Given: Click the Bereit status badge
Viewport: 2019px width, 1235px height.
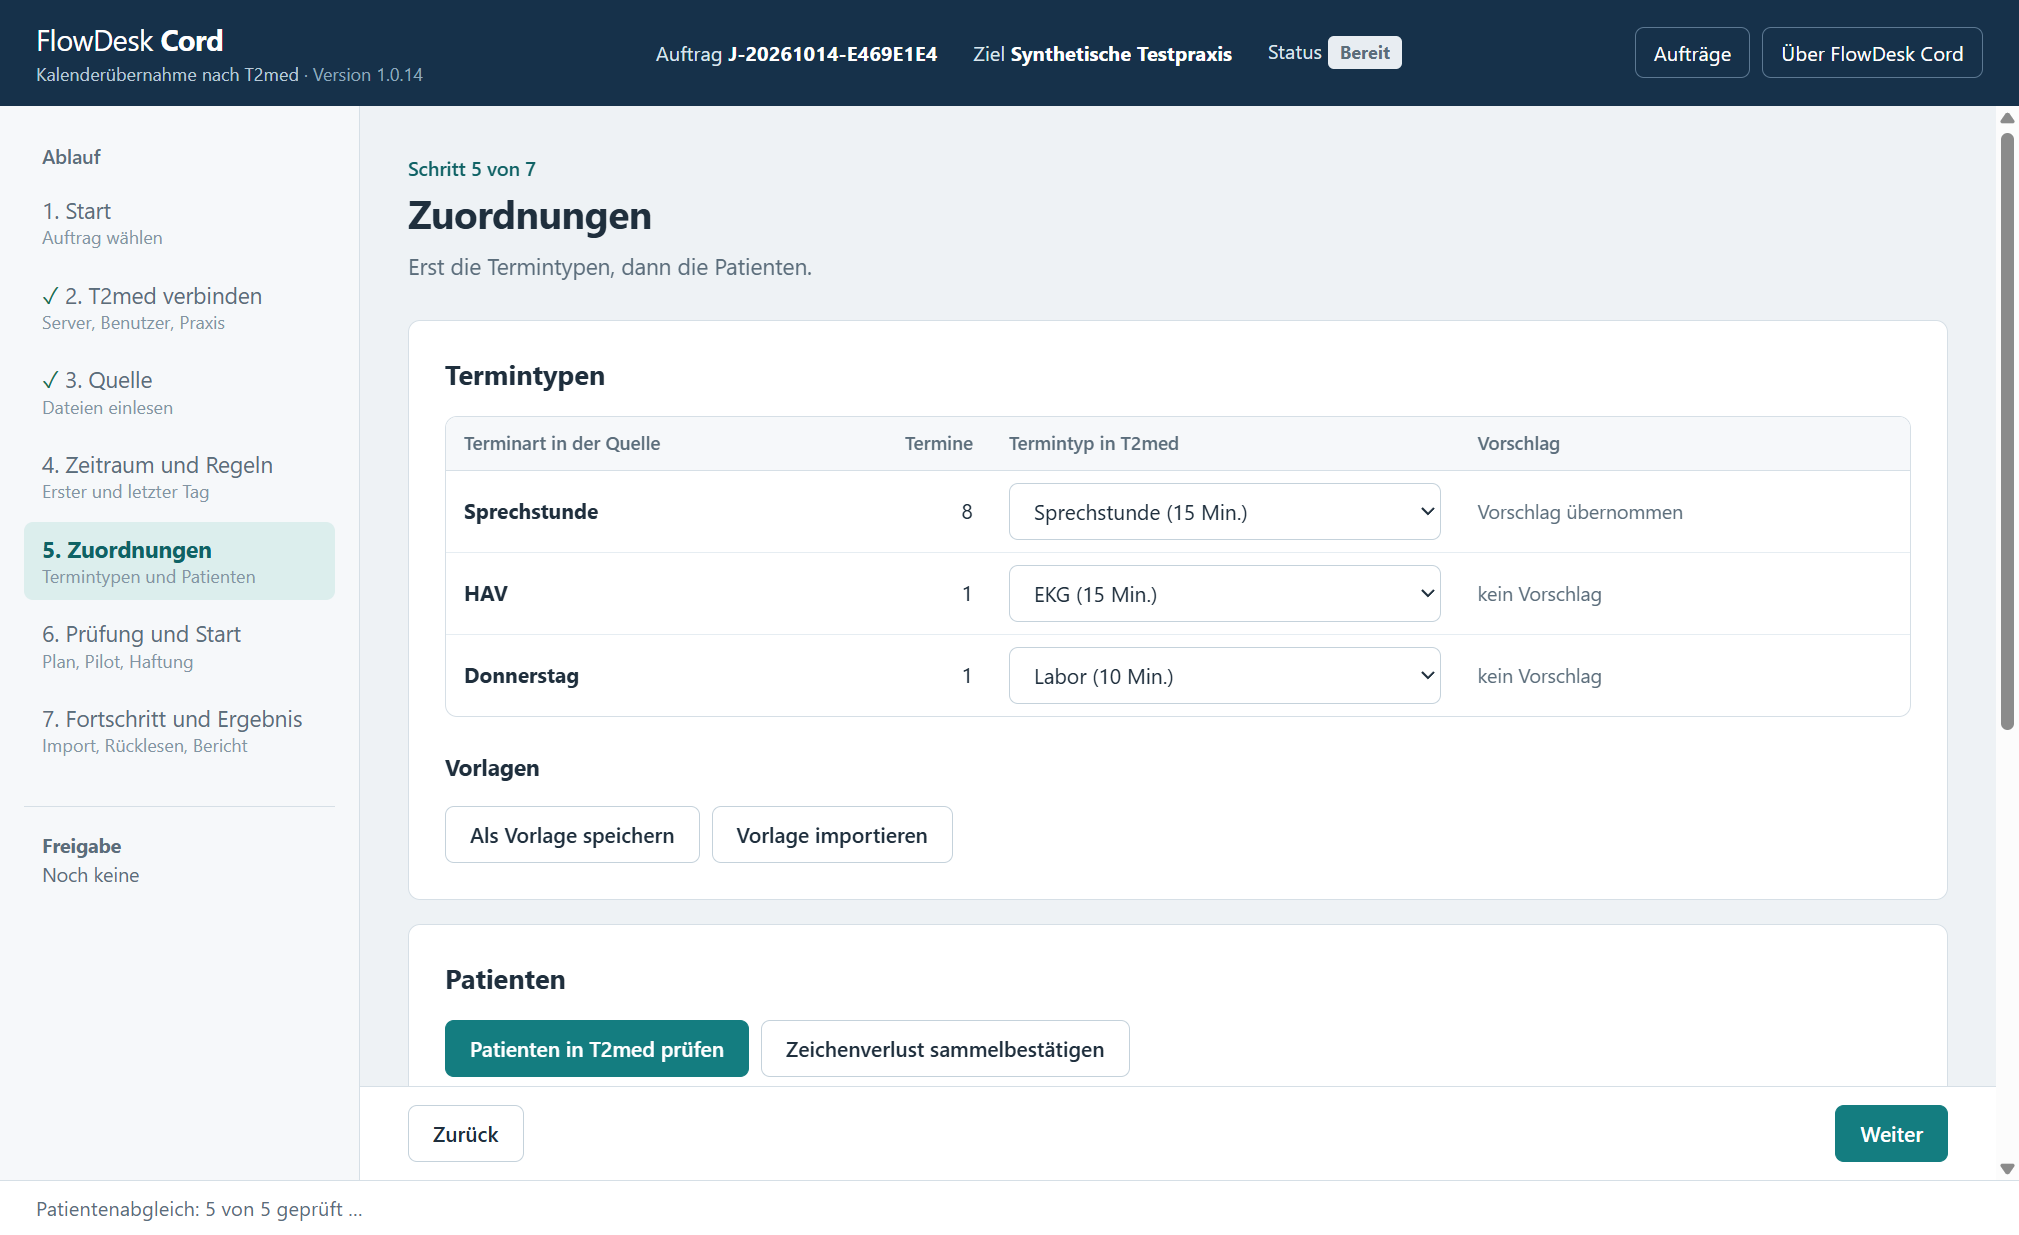Looking at the screenshot, I should point(1365,53).
